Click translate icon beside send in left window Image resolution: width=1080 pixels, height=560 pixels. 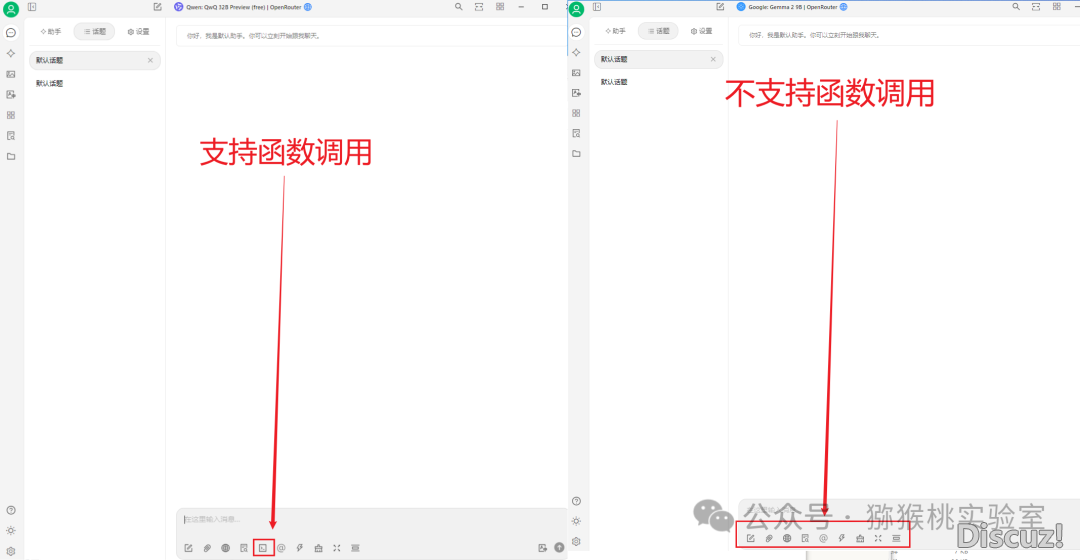(543, 548)
